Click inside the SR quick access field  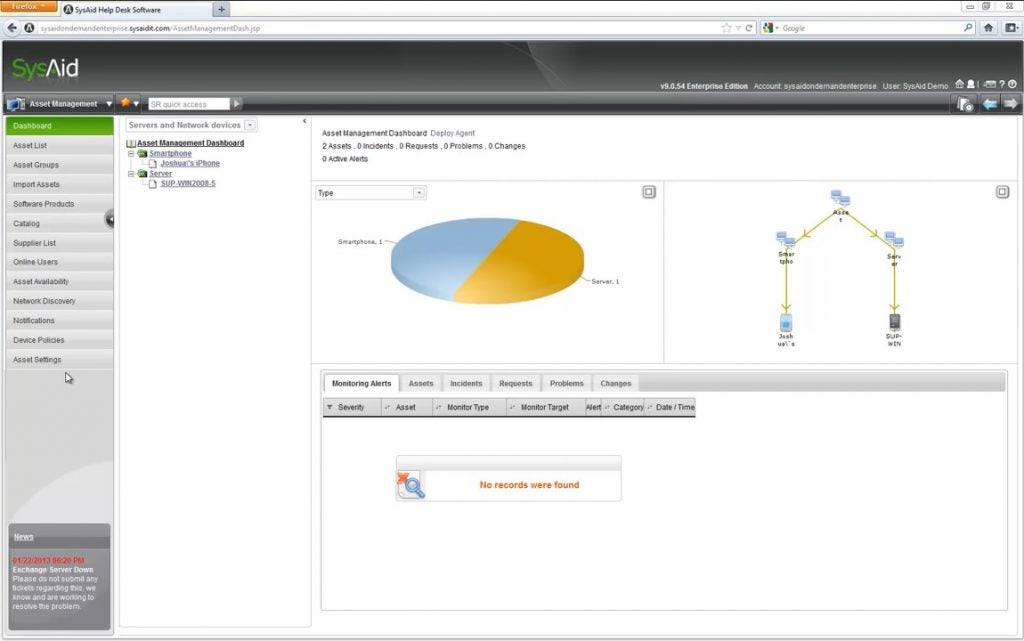[x=190, y=103]
